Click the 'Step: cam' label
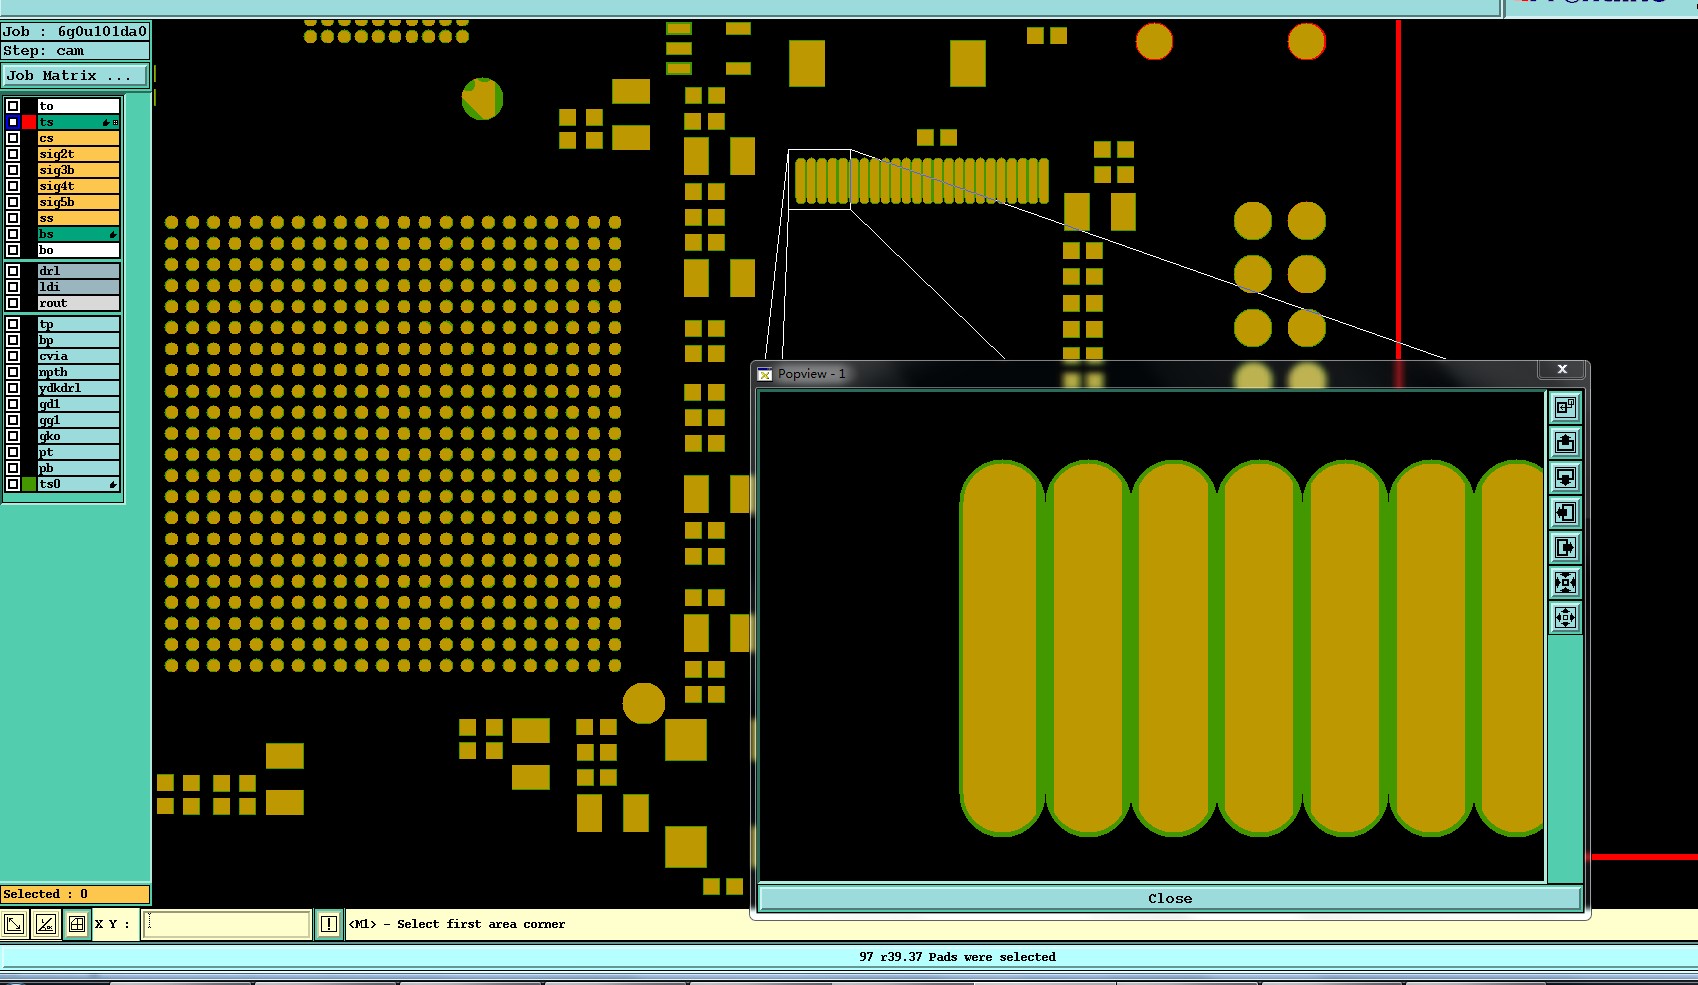 point(44,50)
